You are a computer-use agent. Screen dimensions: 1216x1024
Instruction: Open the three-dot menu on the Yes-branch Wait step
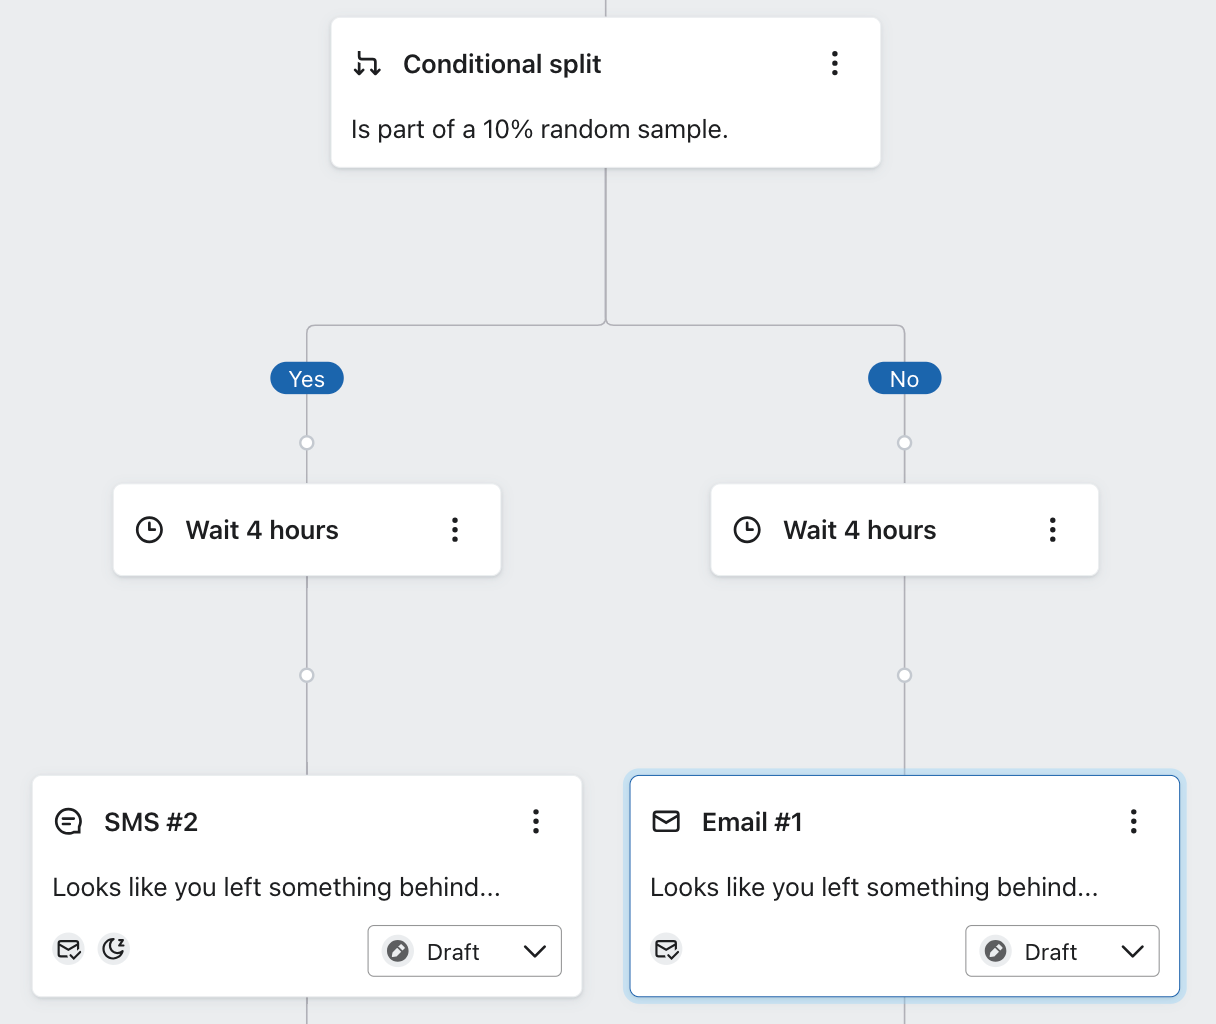coord(455,530)
